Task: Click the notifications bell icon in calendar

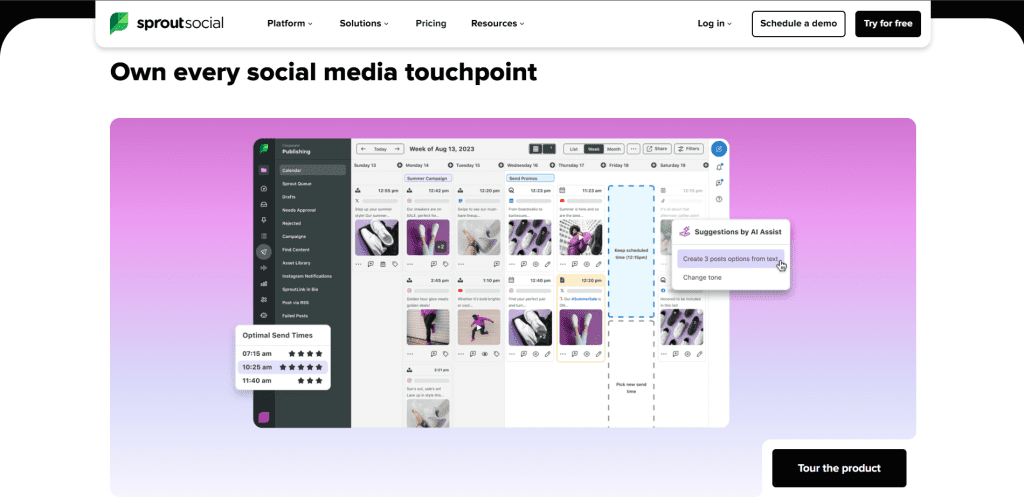Action: 719,166
